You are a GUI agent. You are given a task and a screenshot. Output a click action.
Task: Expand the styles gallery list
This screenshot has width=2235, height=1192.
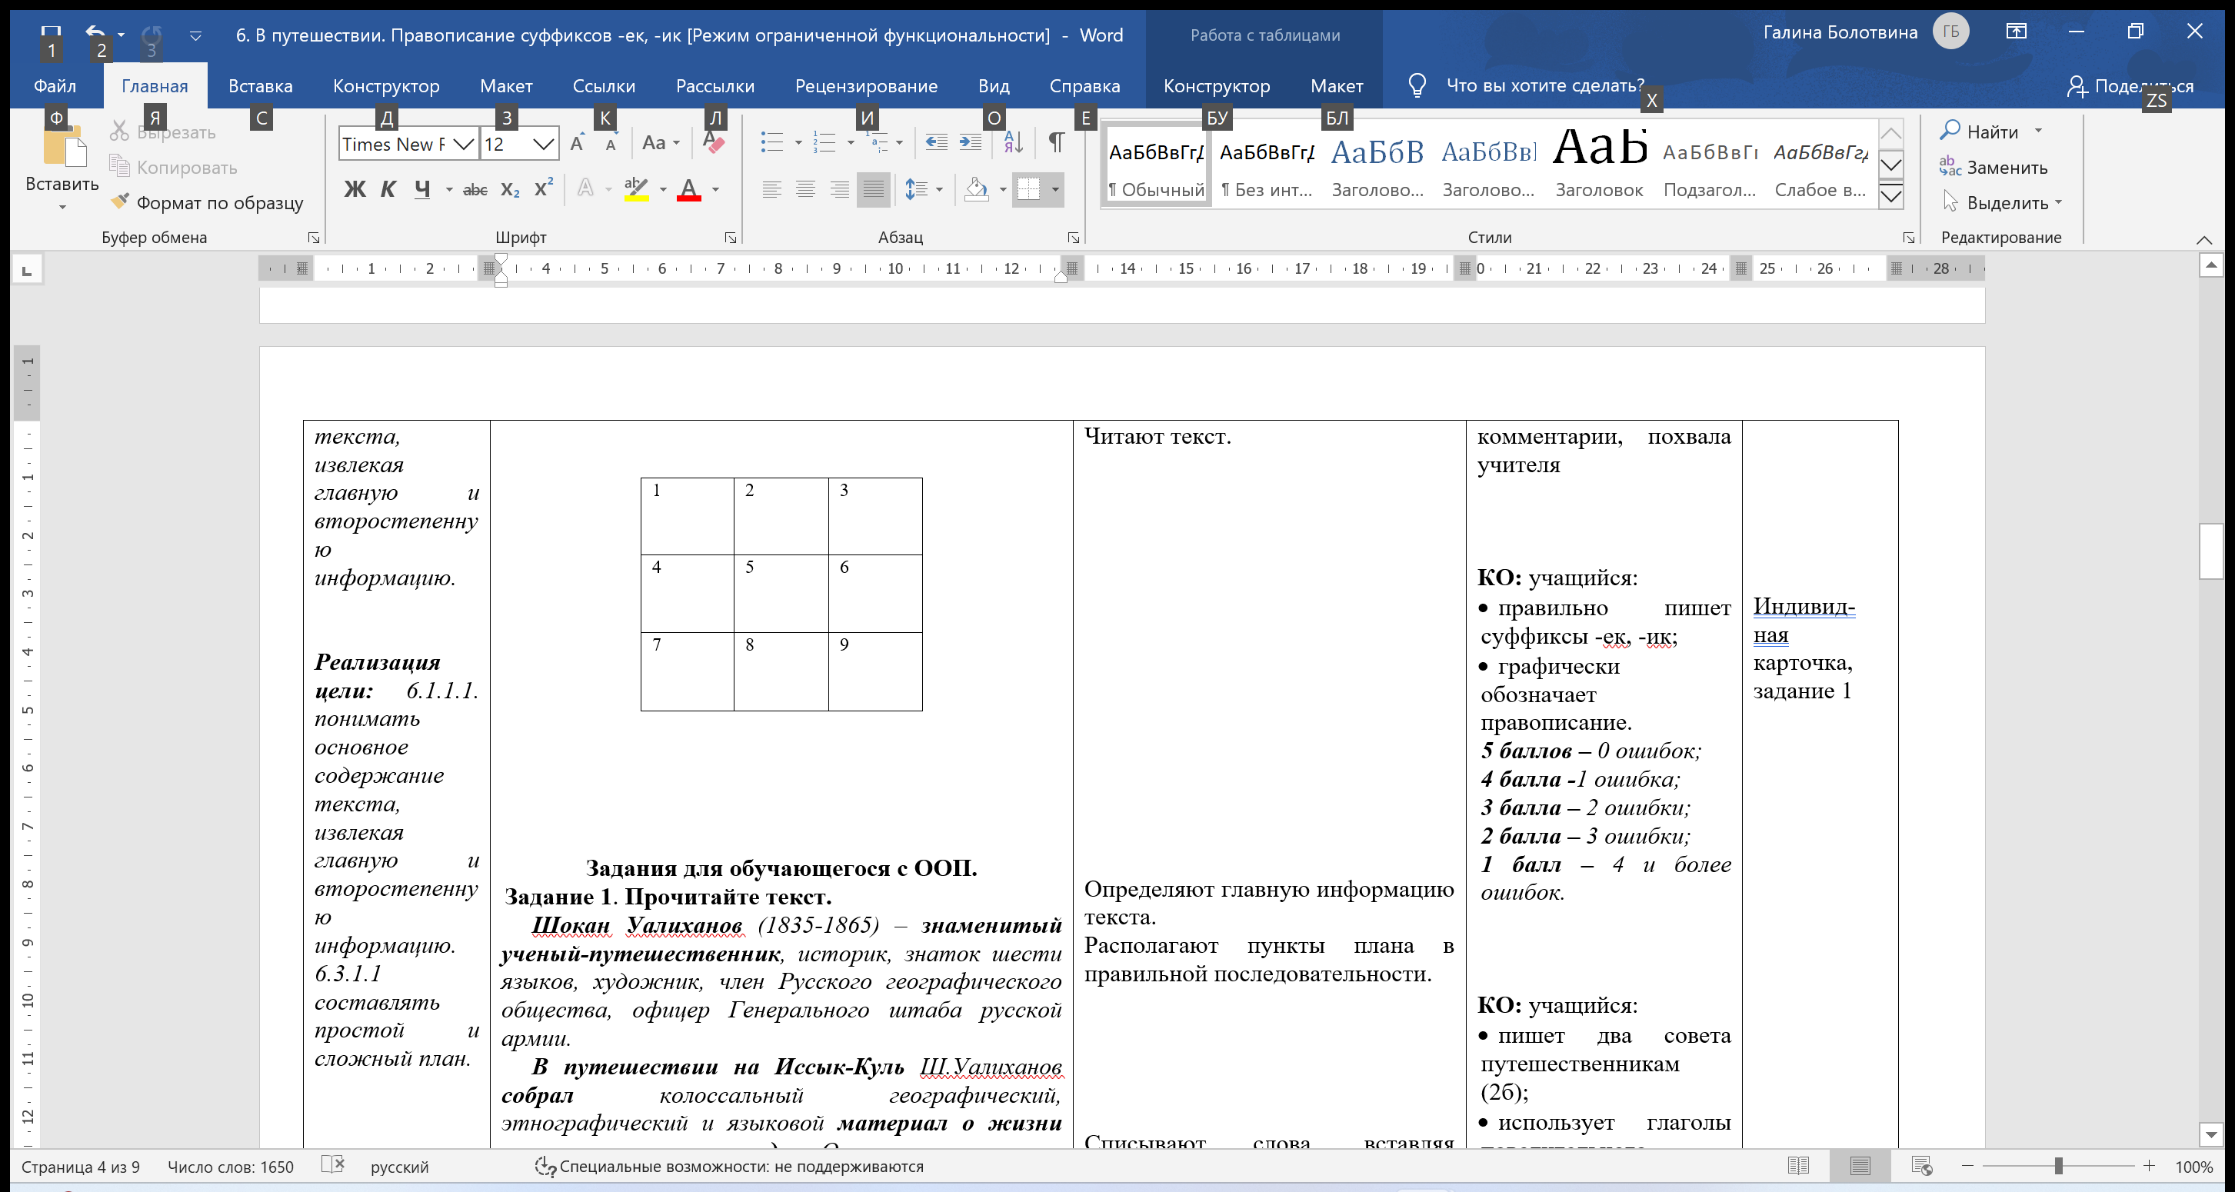tap(1891, 196)
